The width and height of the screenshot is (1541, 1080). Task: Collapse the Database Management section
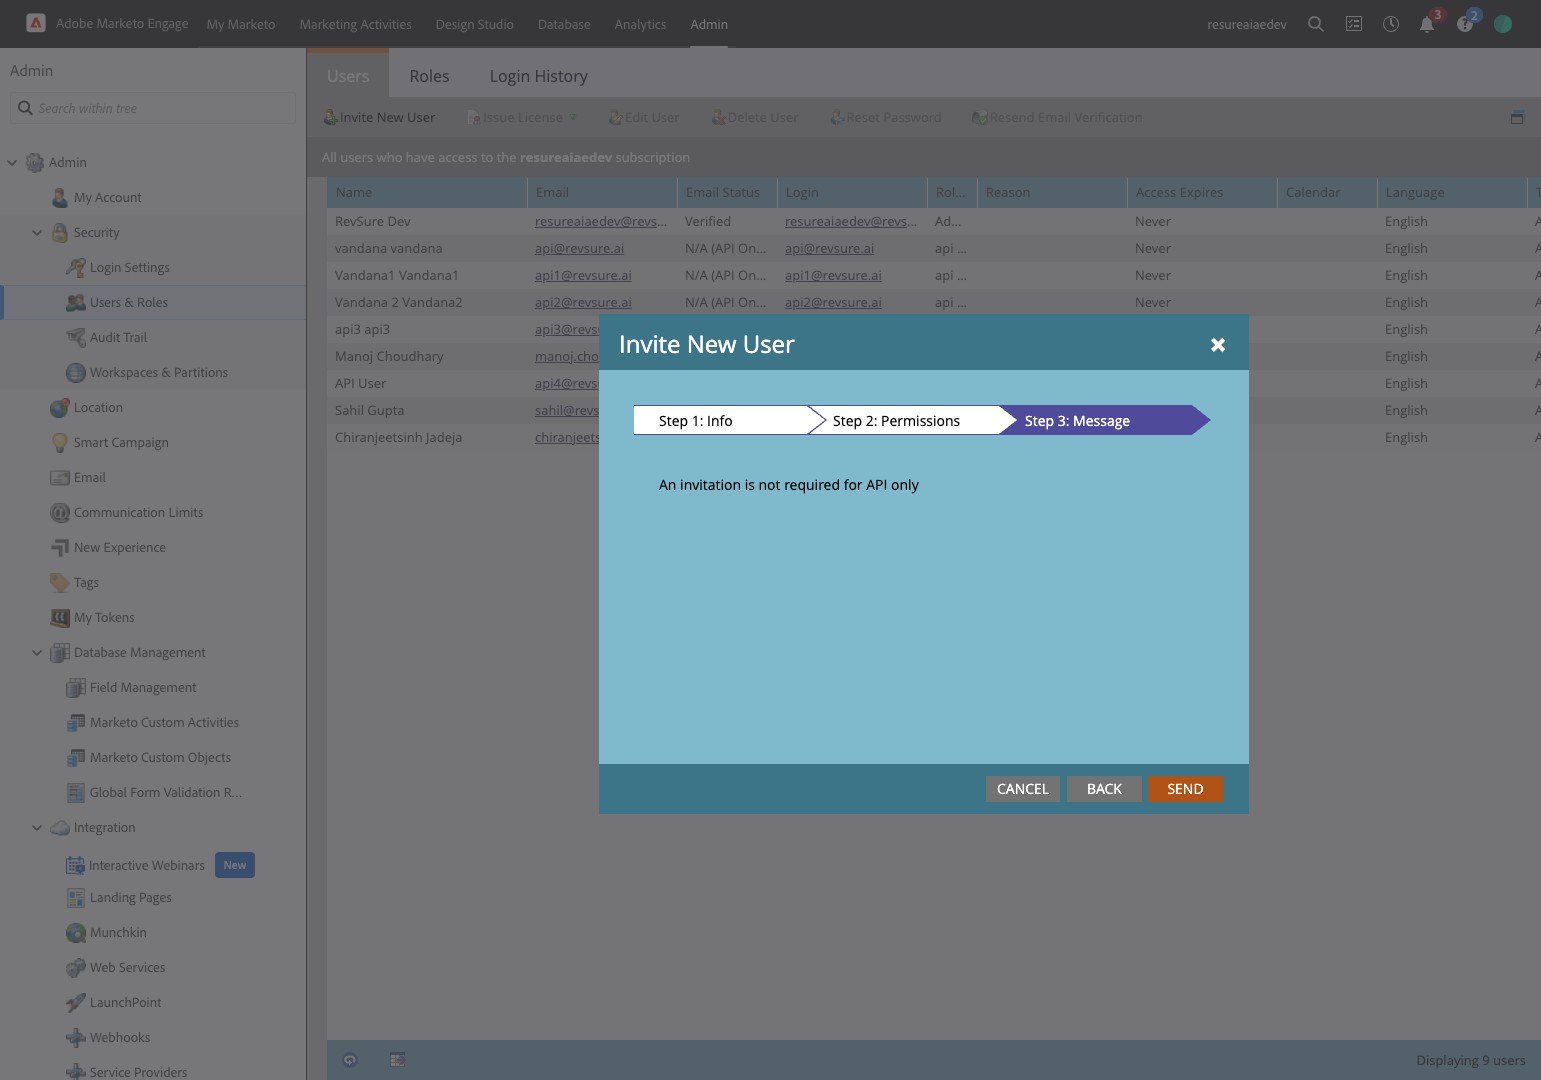tap(37, 652)
